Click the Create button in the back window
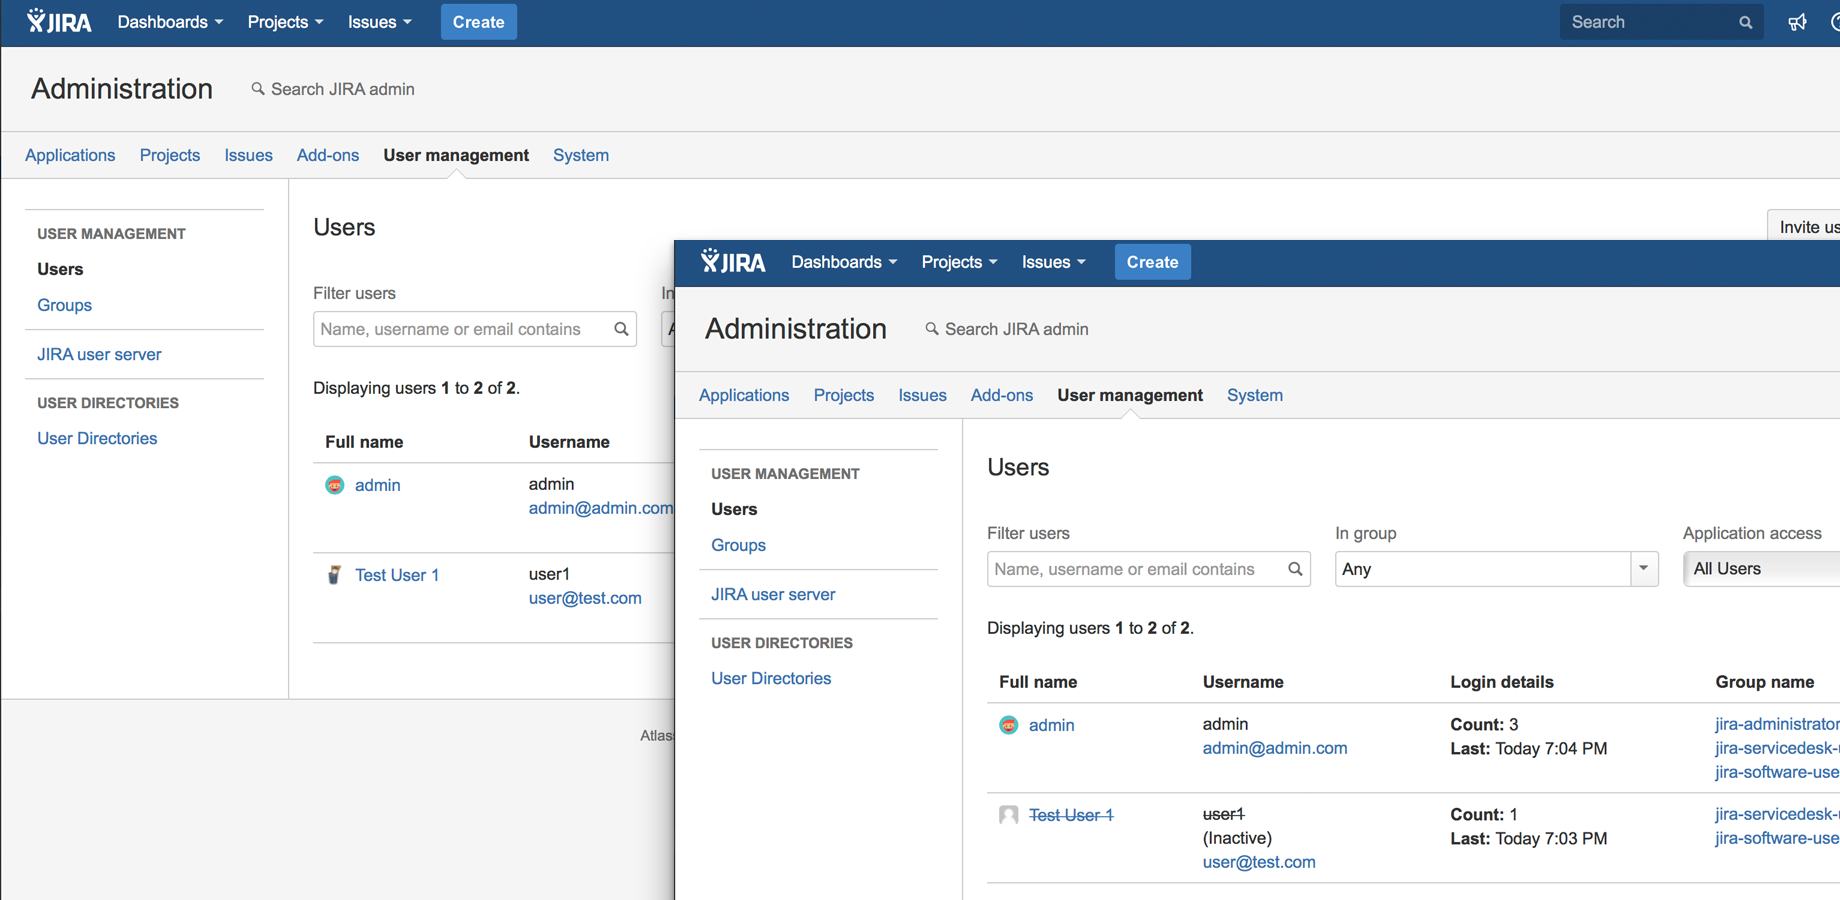 pyautogui.click(x=478, y=22)
